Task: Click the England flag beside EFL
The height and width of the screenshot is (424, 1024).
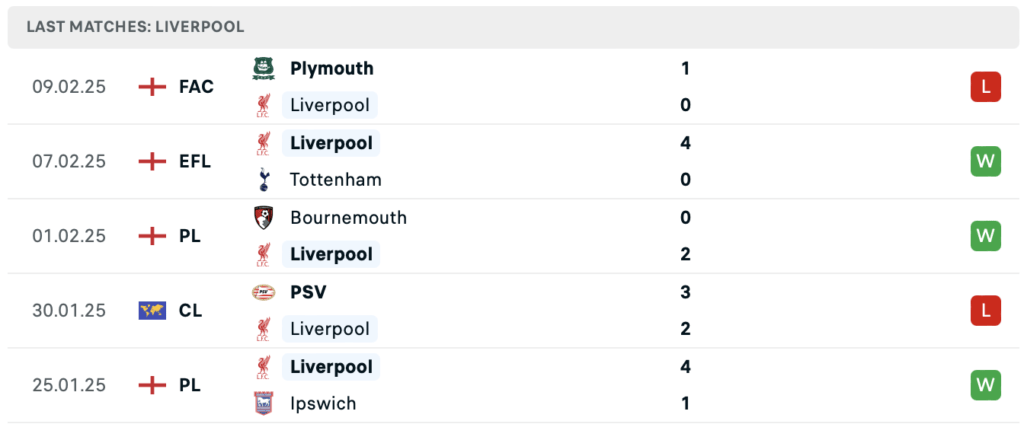Action: [152, 161]
